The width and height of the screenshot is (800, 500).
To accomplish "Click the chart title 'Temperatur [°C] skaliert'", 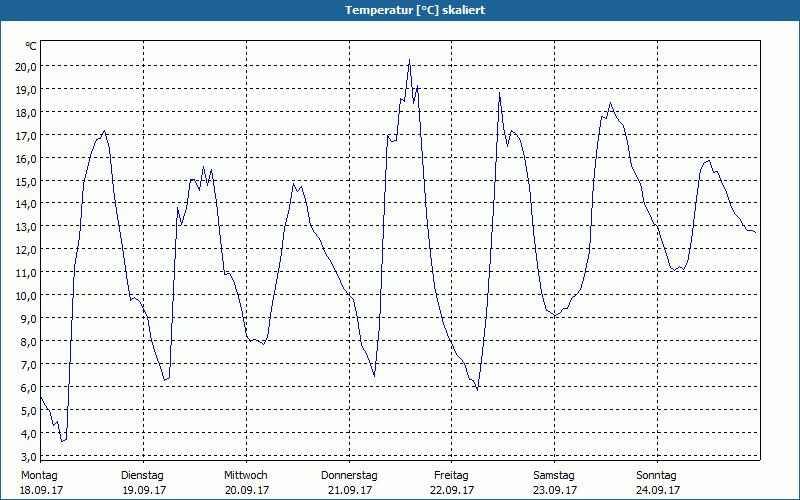I will coord(400,9).
